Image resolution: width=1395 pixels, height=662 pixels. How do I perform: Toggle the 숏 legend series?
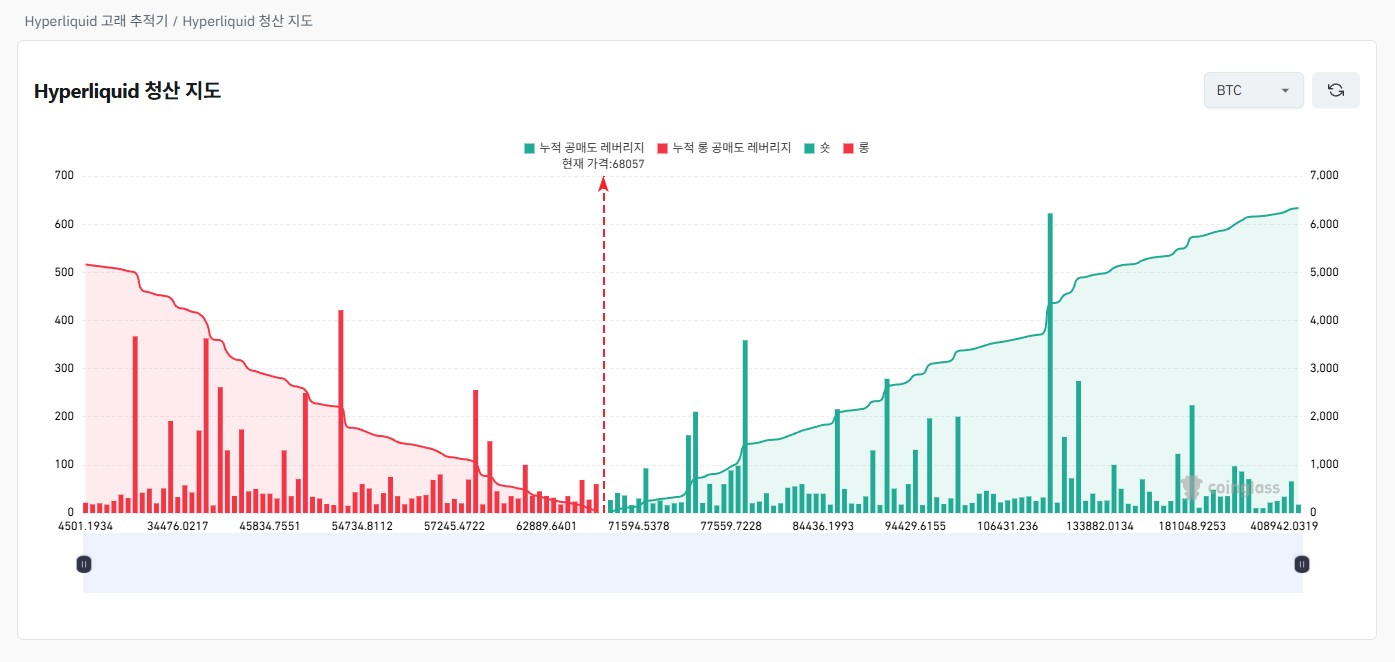pyautogui.click(x=817, y=148)
